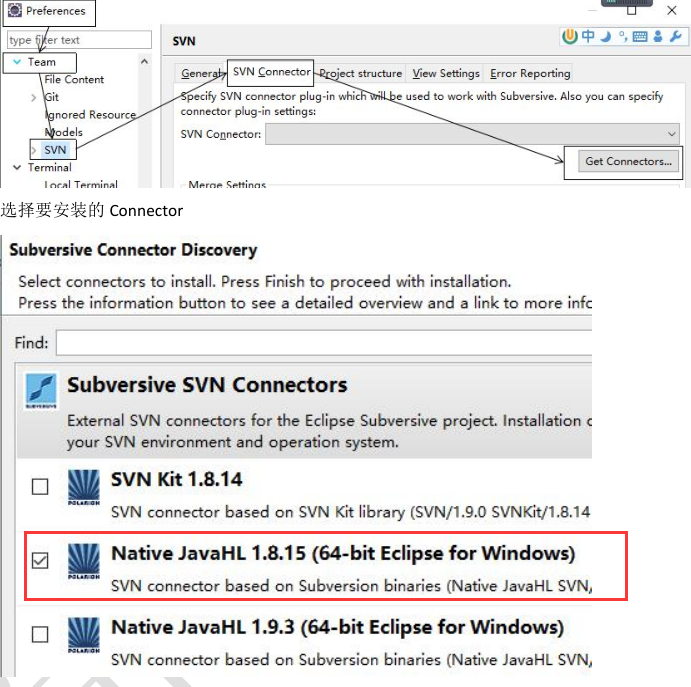Maximize the Preferences window
This screenshot has height=687, width=691.
(x=632, y=10)
